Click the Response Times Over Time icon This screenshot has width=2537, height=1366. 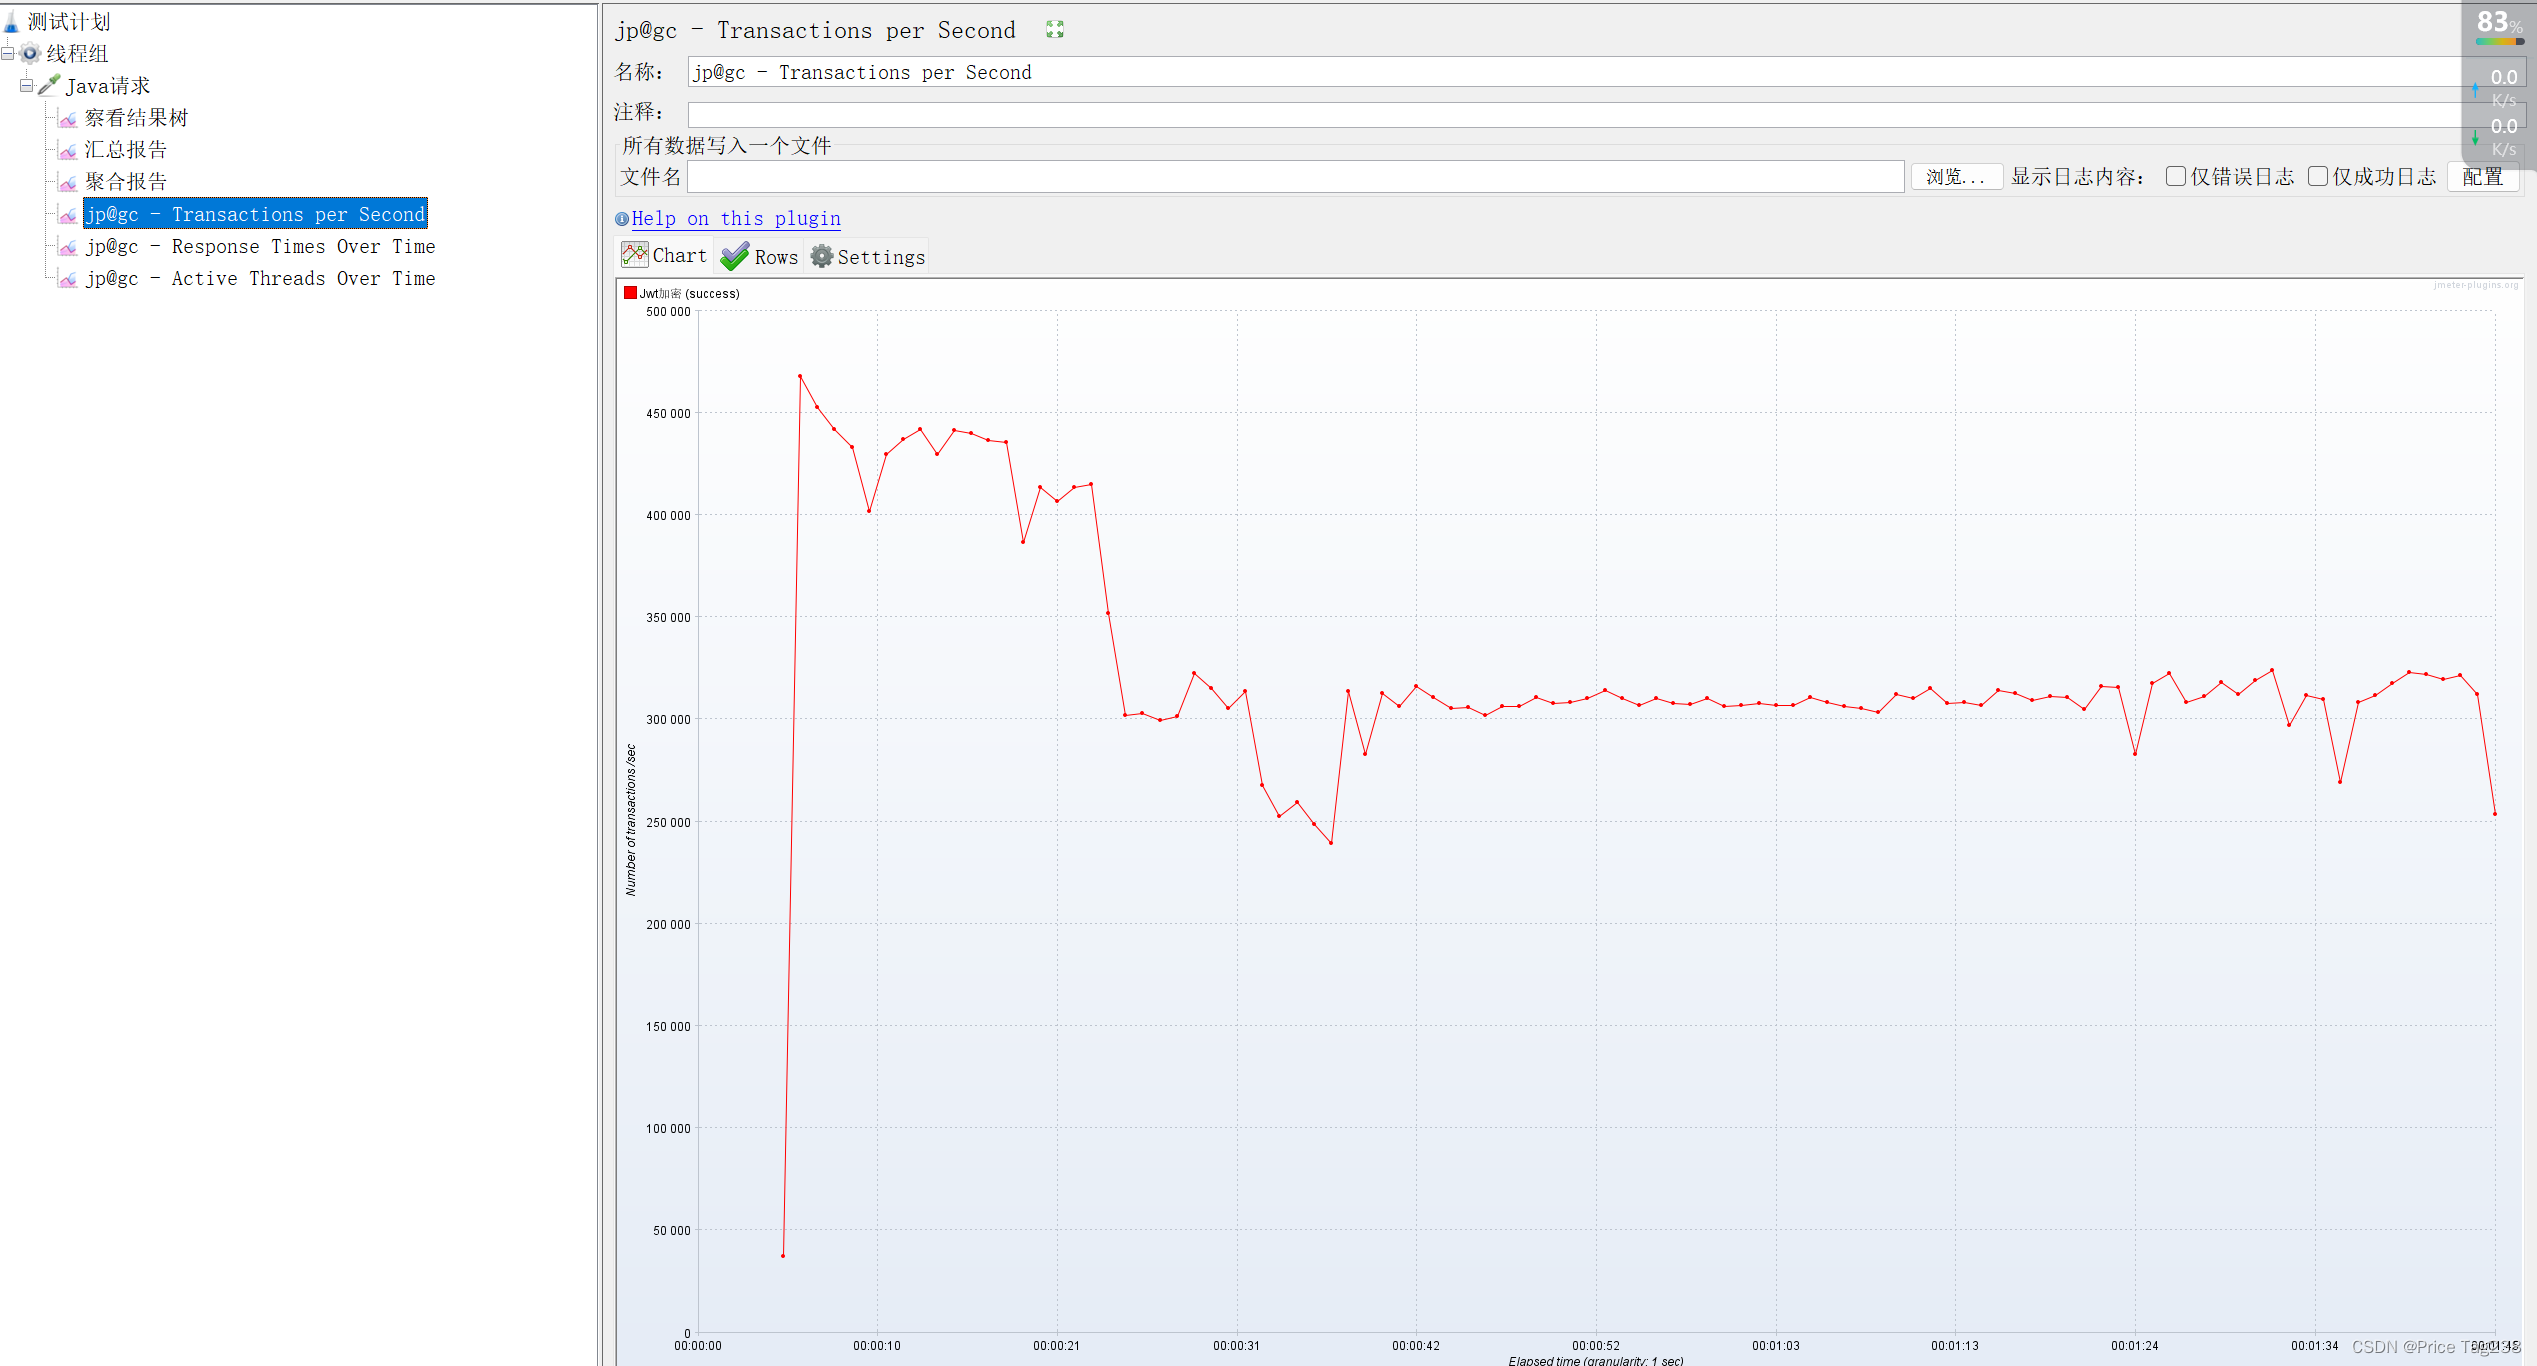pos(68,247)
